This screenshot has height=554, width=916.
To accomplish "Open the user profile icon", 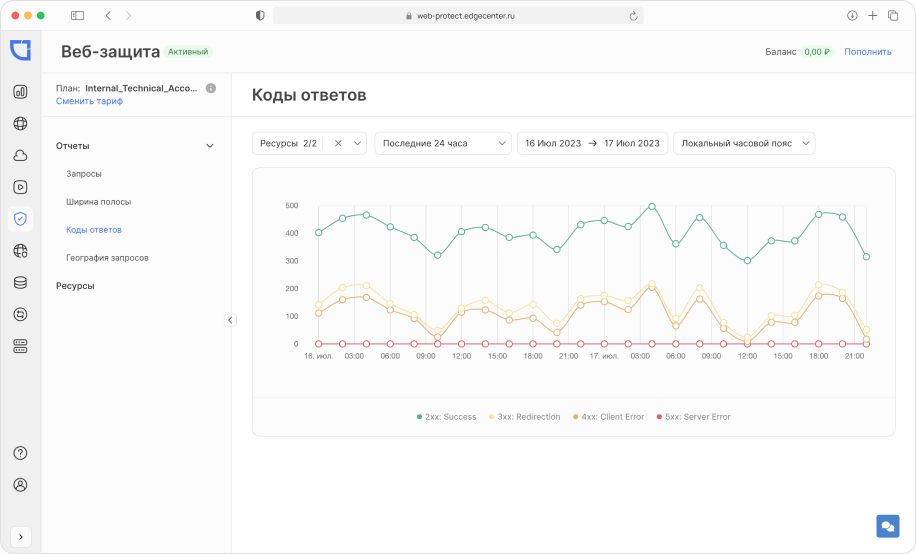I will click(x=20, y=485).
